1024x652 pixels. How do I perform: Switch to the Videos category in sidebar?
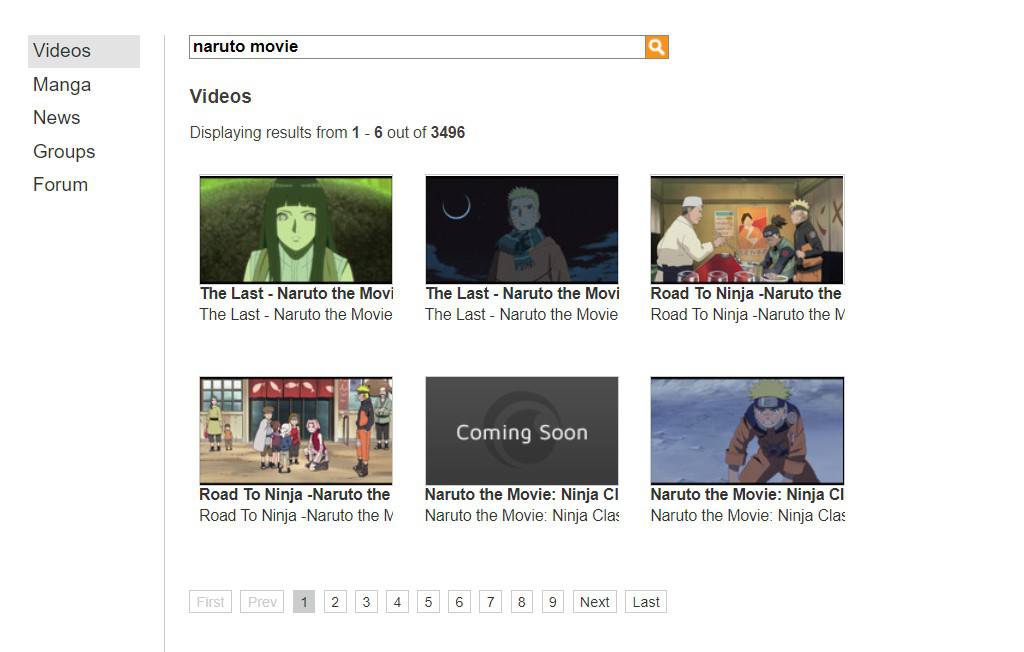[x=84, y=51]
